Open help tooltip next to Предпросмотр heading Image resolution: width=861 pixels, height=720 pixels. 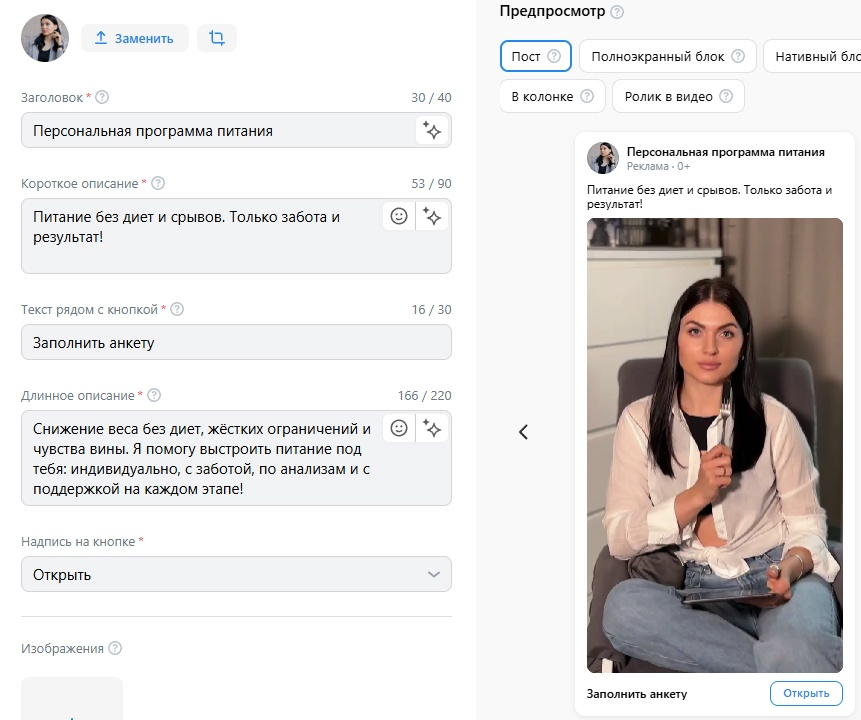617,12
